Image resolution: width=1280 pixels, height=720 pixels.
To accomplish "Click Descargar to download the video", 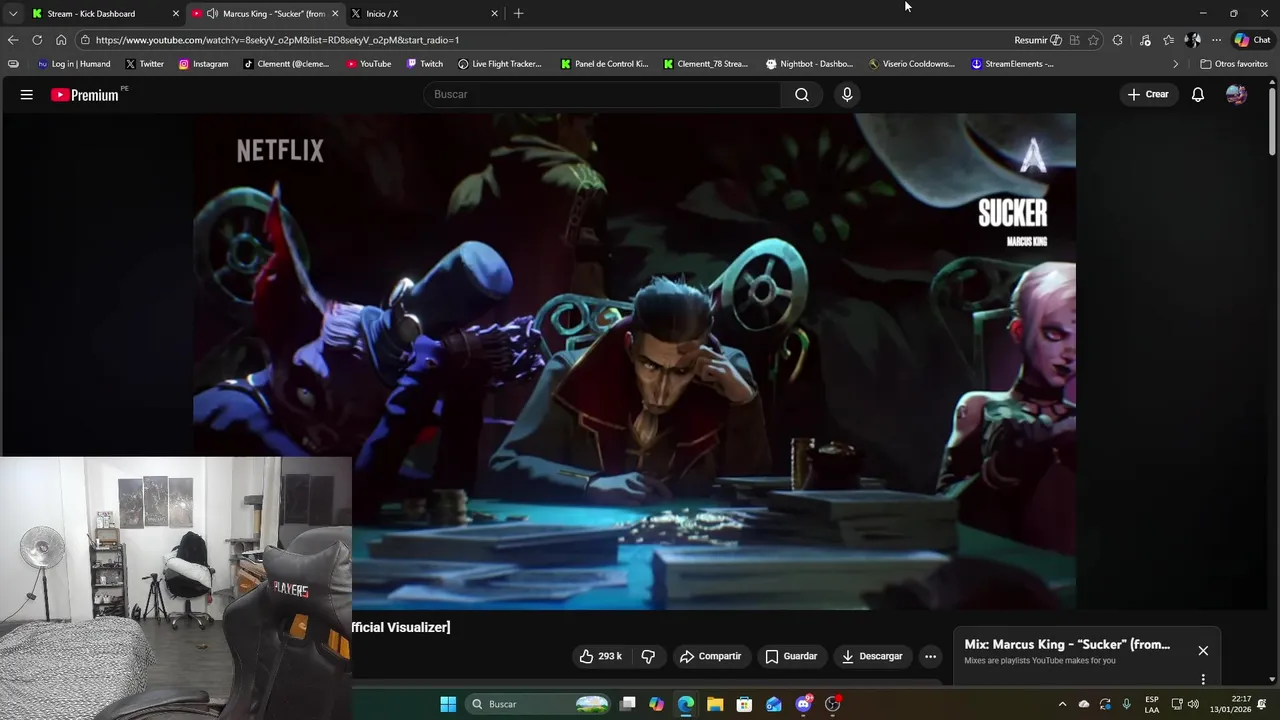I will tap(872, 656).
